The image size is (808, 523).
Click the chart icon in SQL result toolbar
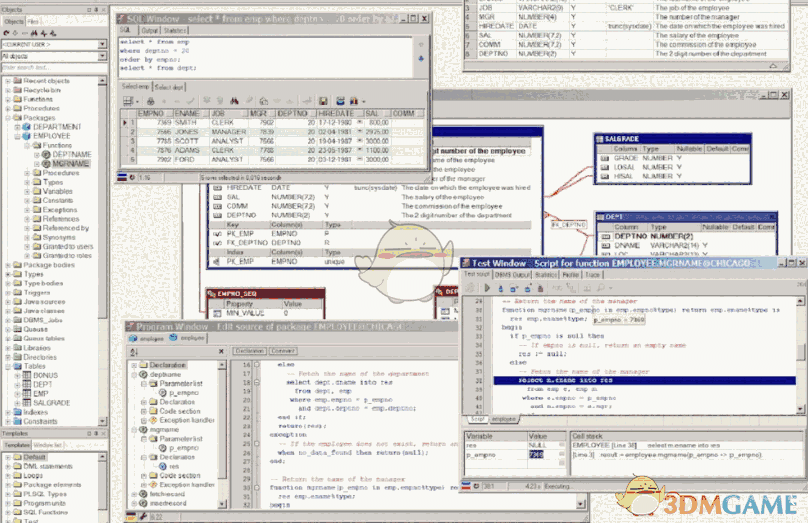[354, 101]
